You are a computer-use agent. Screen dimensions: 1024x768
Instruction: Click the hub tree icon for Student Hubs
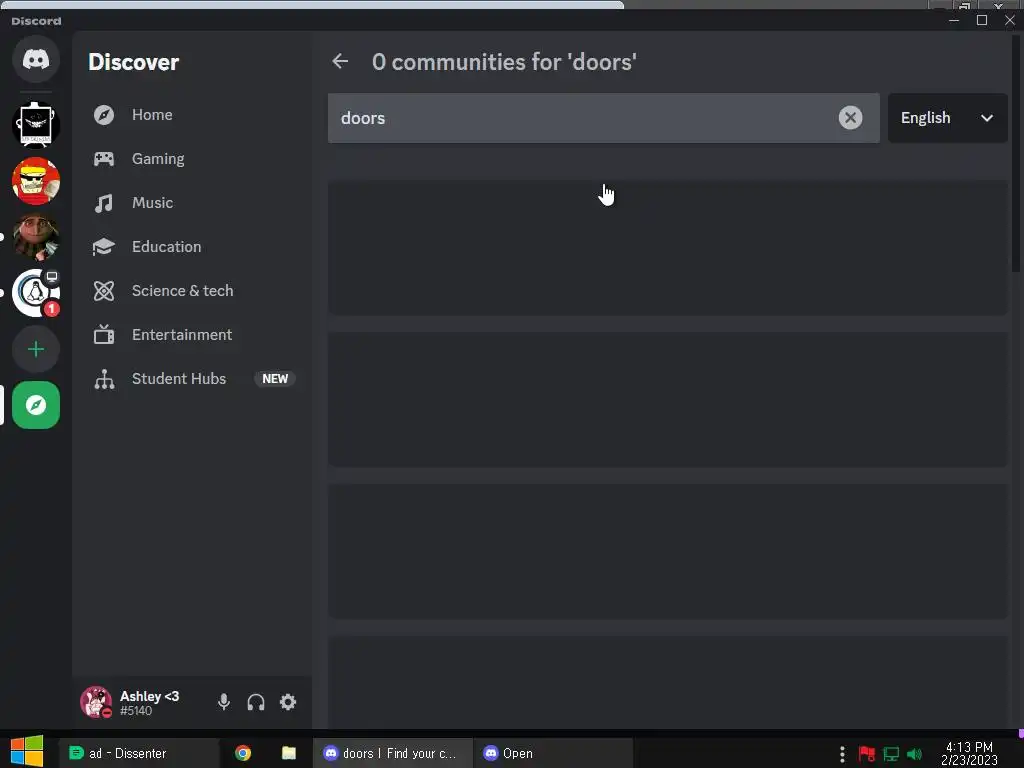(x=104, y=379)
